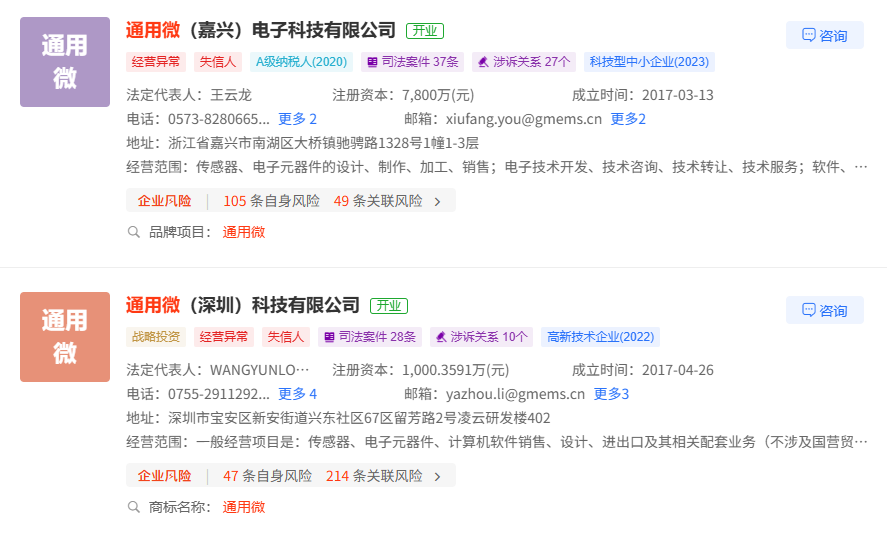Expand 更多 4 phone numbers for Shenzhen company
Viewport: 887px width, 540px height.
pyautogui.click(x=297, y=394)
